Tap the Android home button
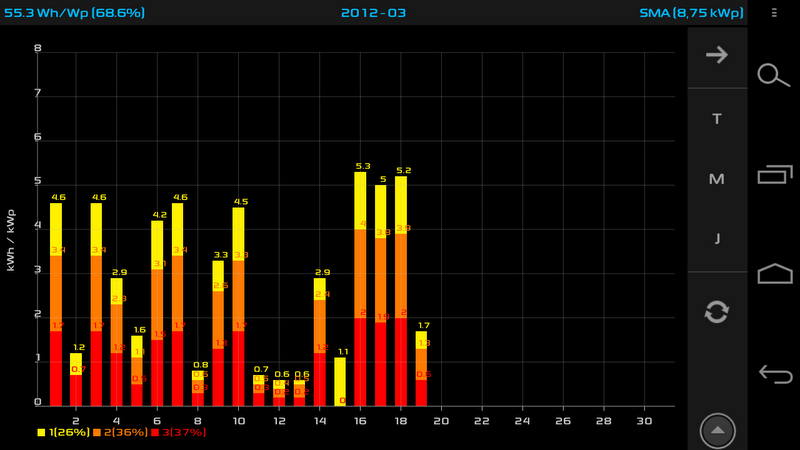The height and width of the screenshot is (450, 800). (x=775, y=273)
